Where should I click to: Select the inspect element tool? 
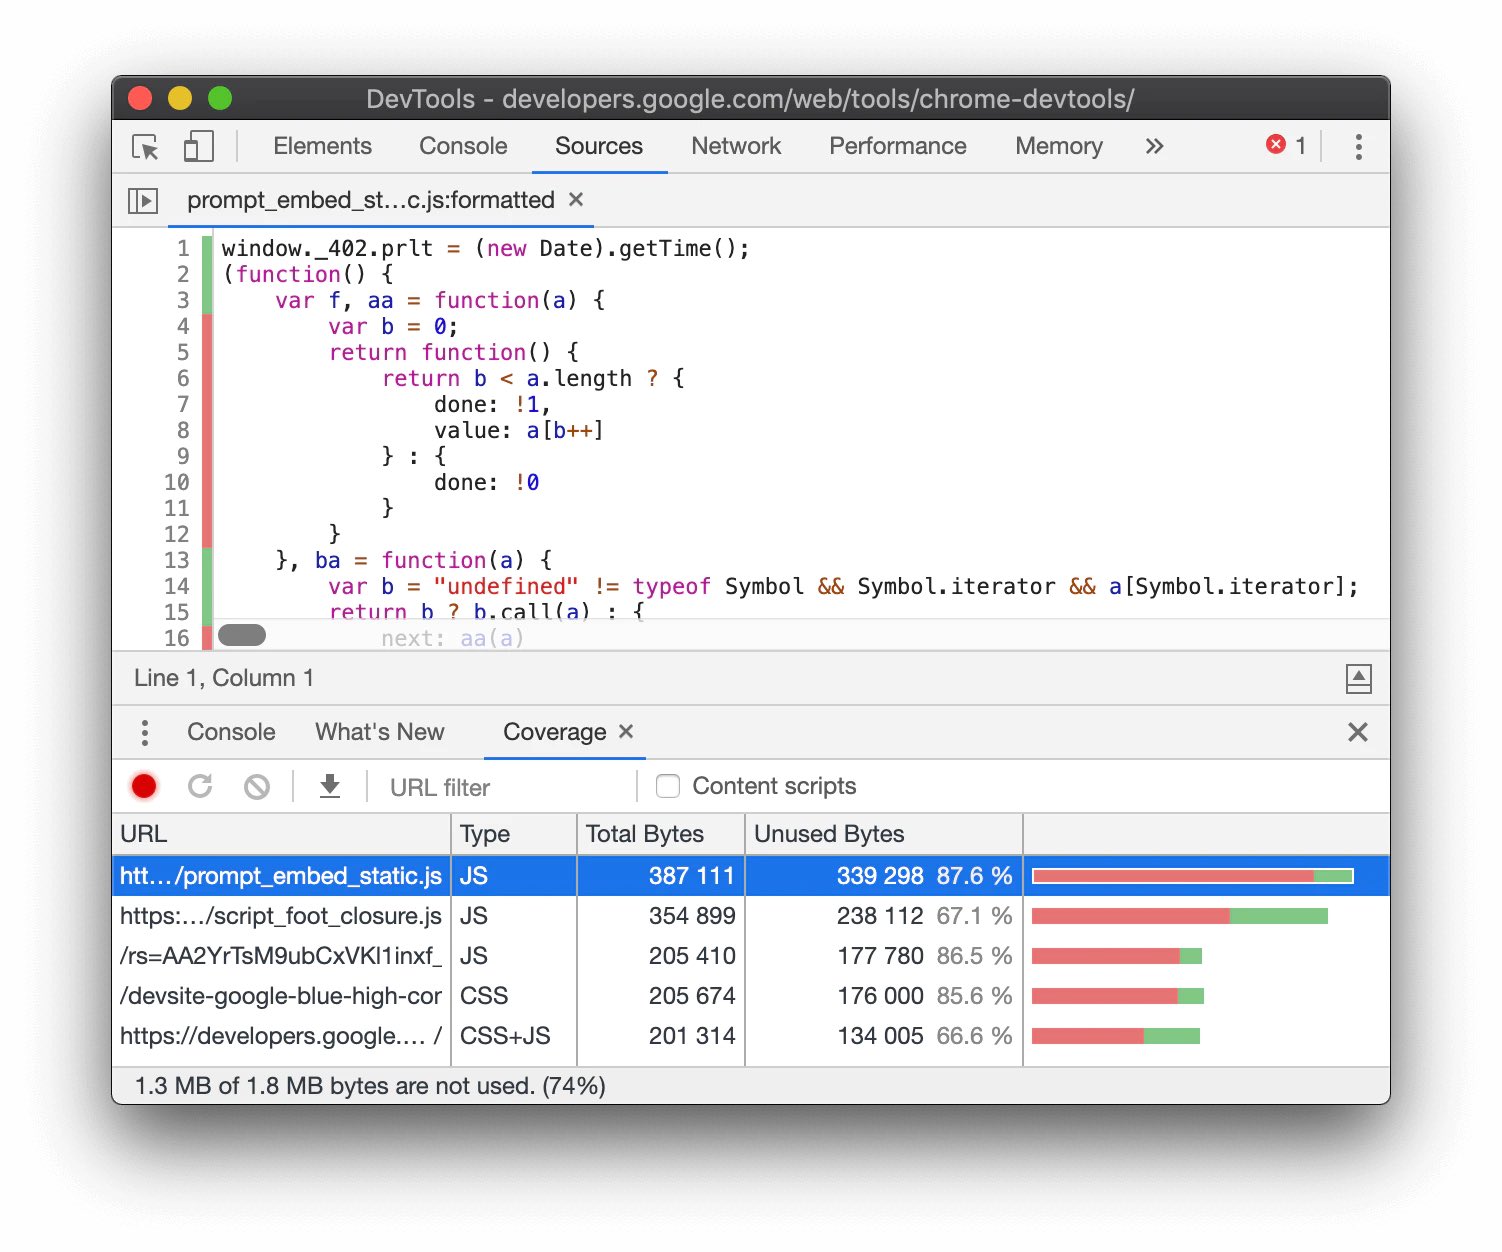[144, 146]
